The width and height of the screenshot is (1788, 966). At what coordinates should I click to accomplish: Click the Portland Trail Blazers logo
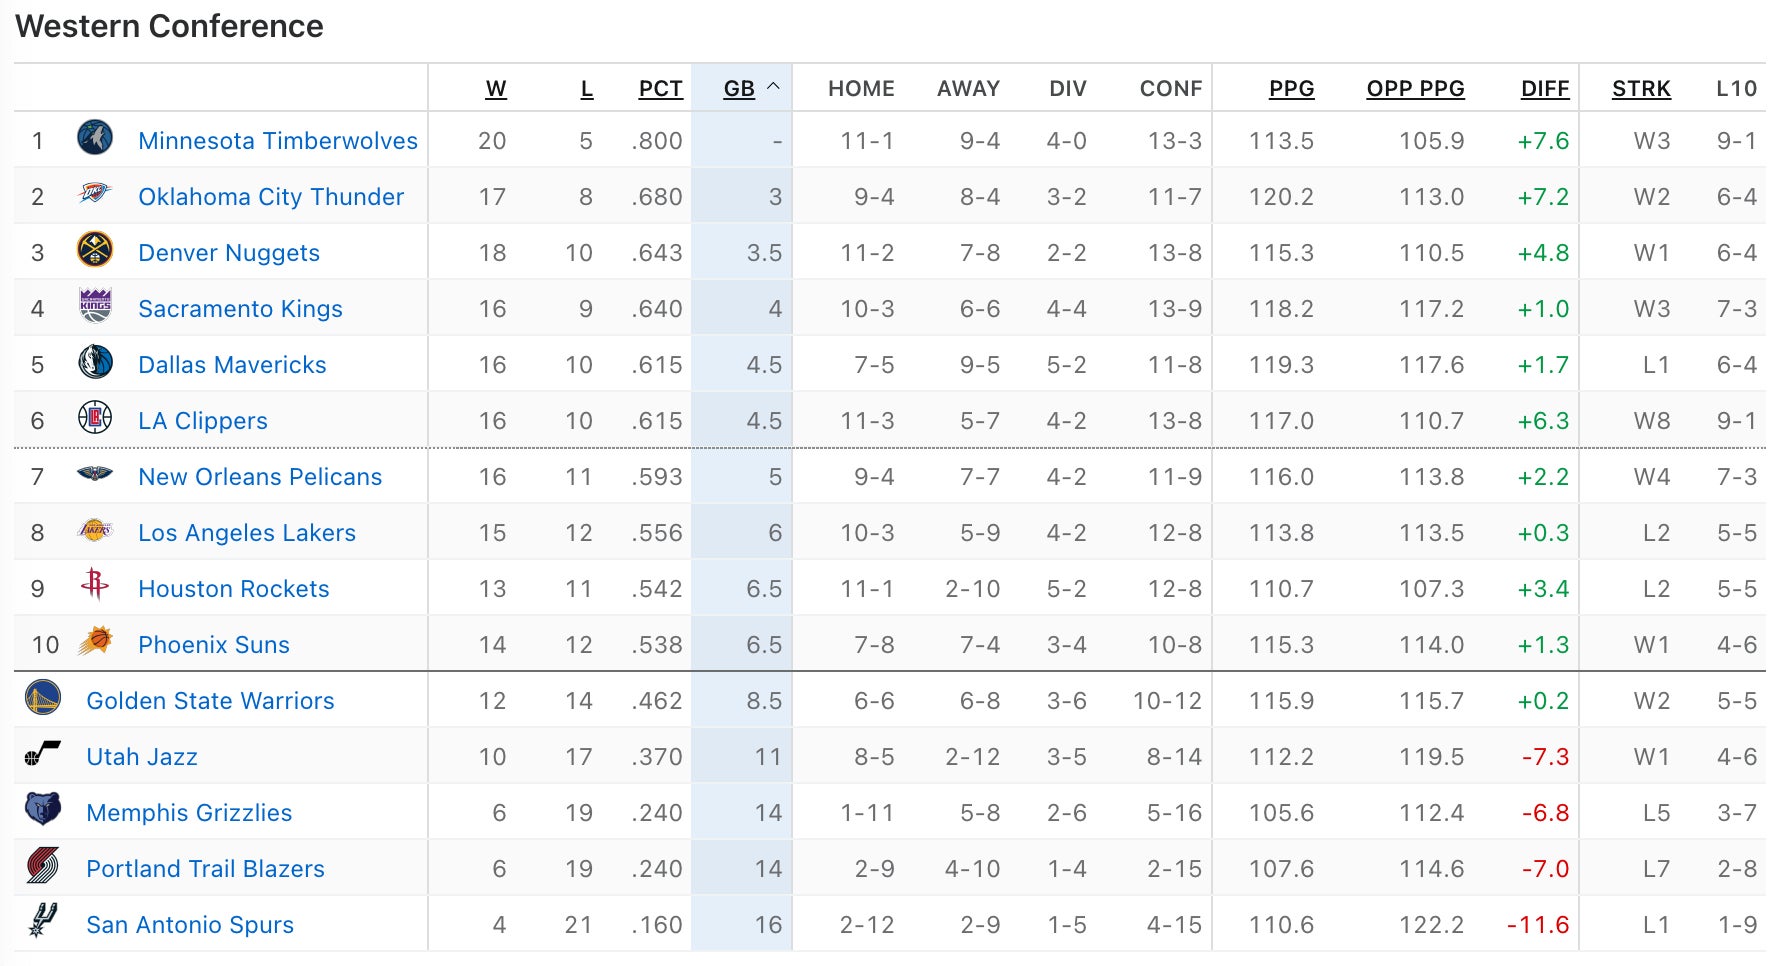pyautogui.click(x=43, y=866)
